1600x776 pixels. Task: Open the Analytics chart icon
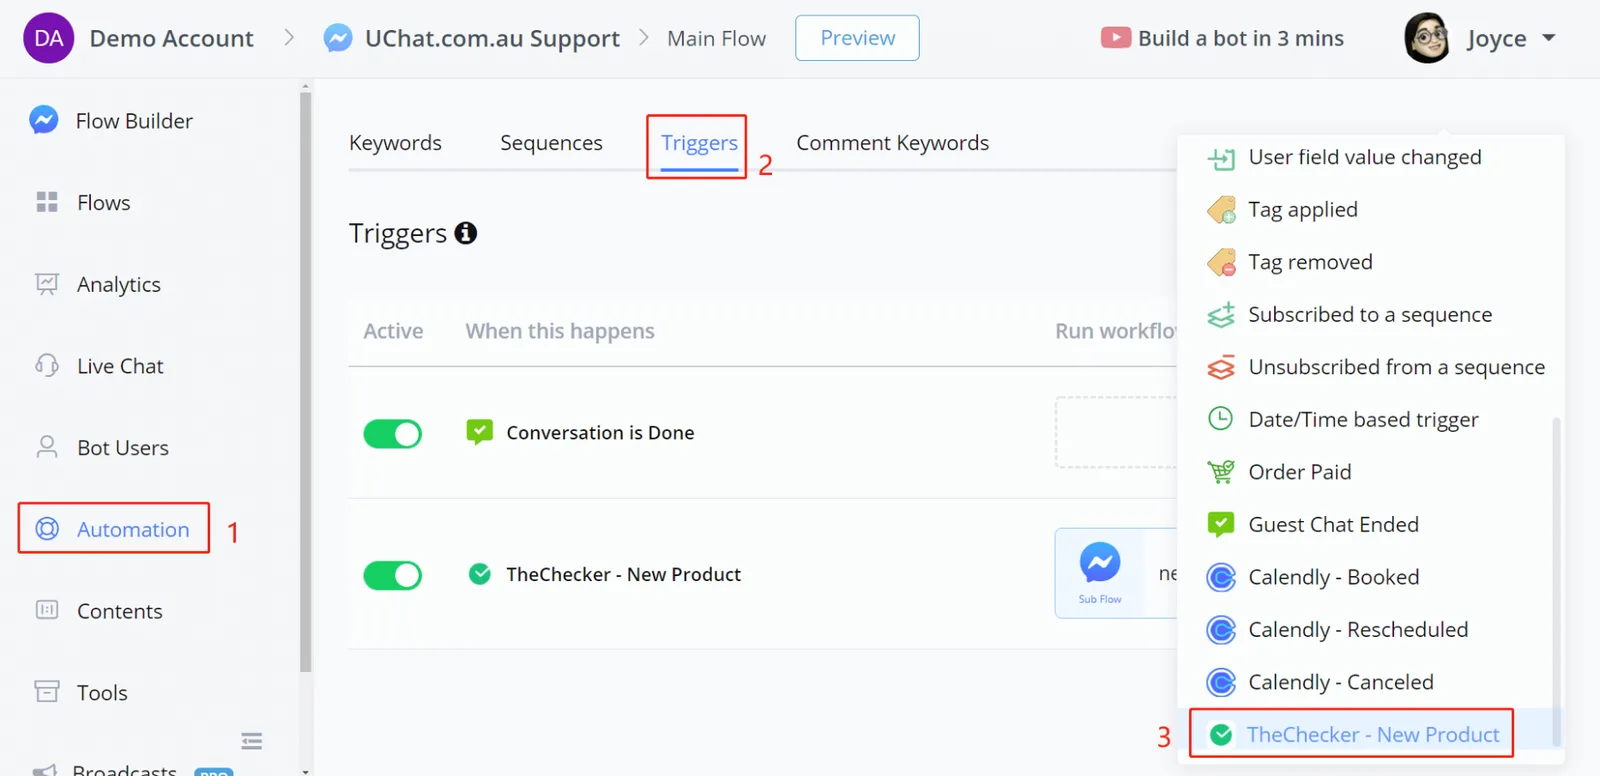click(47, 284)
